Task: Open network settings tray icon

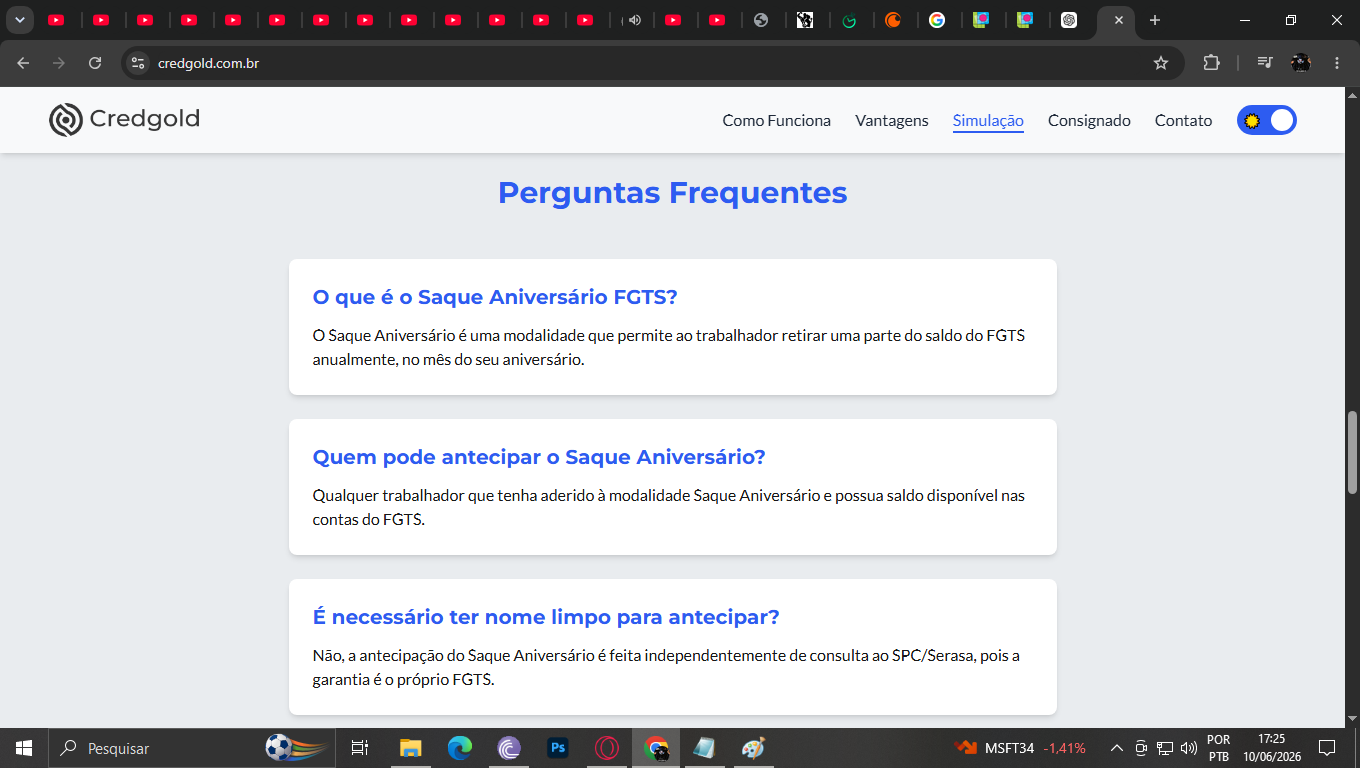Action: [1165, 748]
